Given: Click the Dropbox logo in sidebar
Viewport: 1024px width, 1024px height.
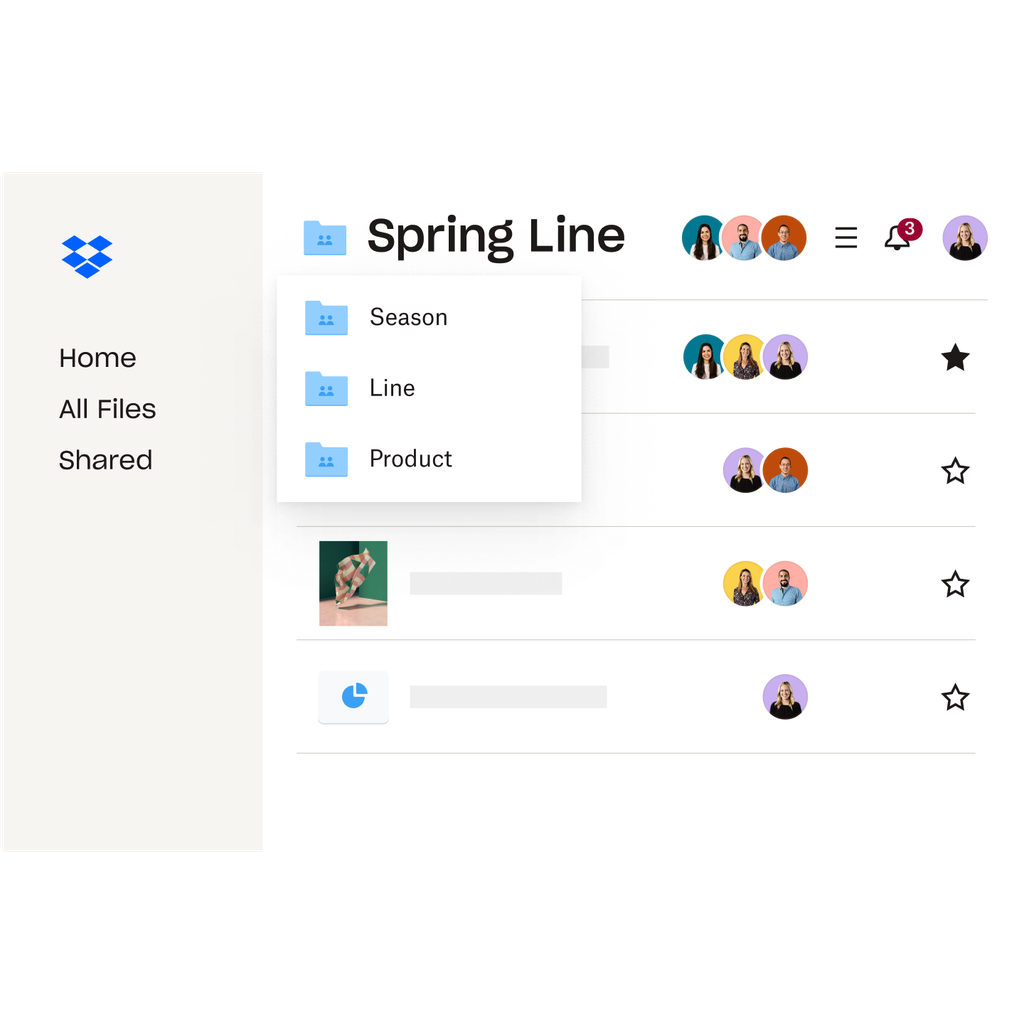Looking at the screenshot, I should 87,257.
